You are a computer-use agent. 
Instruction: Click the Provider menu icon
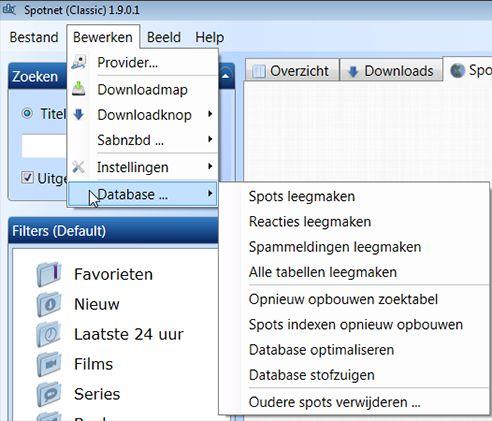[79, 62]
